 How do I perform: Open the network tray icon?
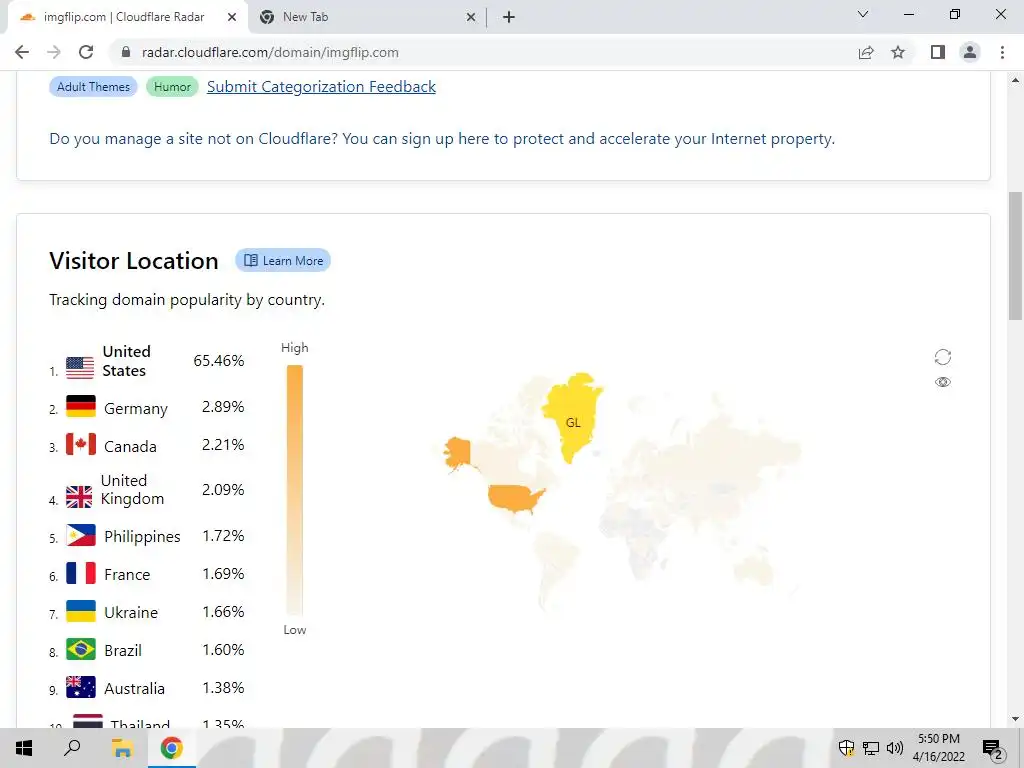(871, 748)
